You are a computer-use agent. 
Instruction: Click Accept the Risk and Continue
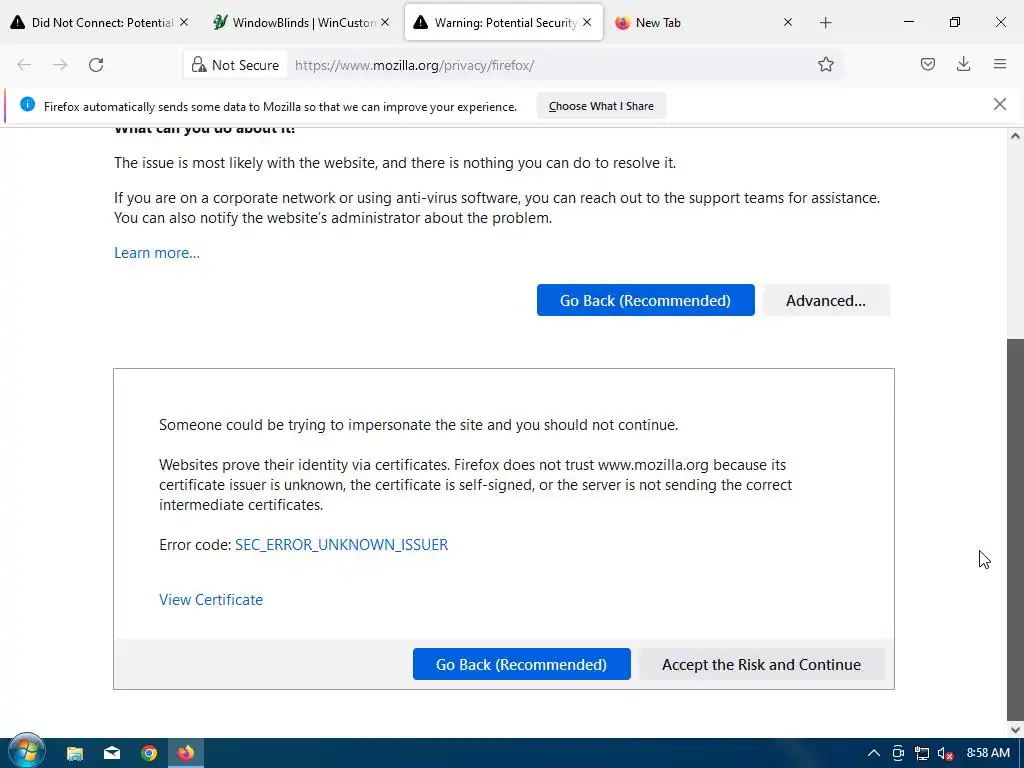[x=761, y=664]
